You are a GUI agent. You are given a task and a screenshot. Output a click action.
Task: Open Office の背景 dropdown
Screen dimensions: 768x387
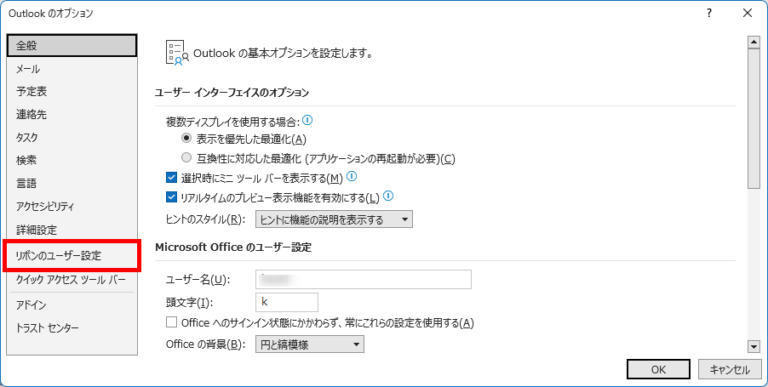(x=310, y=344)
